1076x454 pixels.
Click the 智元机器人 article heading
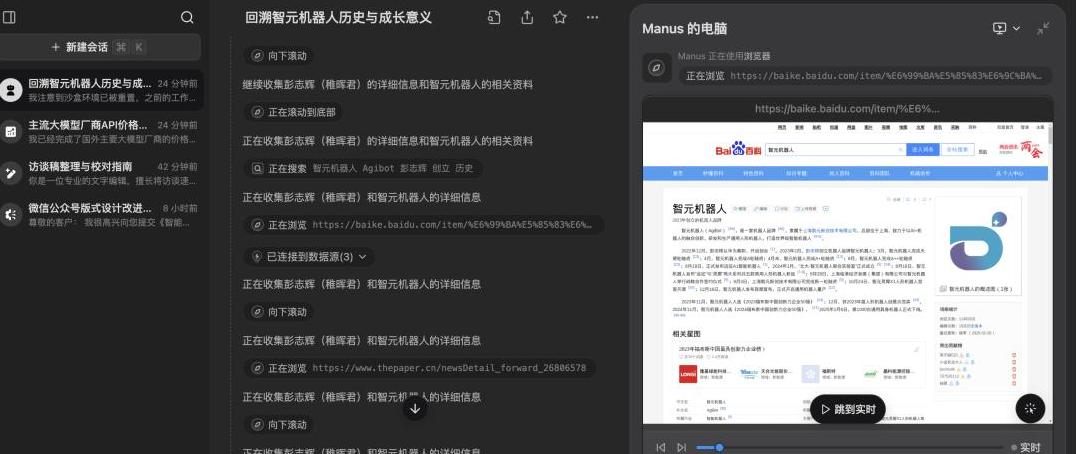tap(701, 209)
